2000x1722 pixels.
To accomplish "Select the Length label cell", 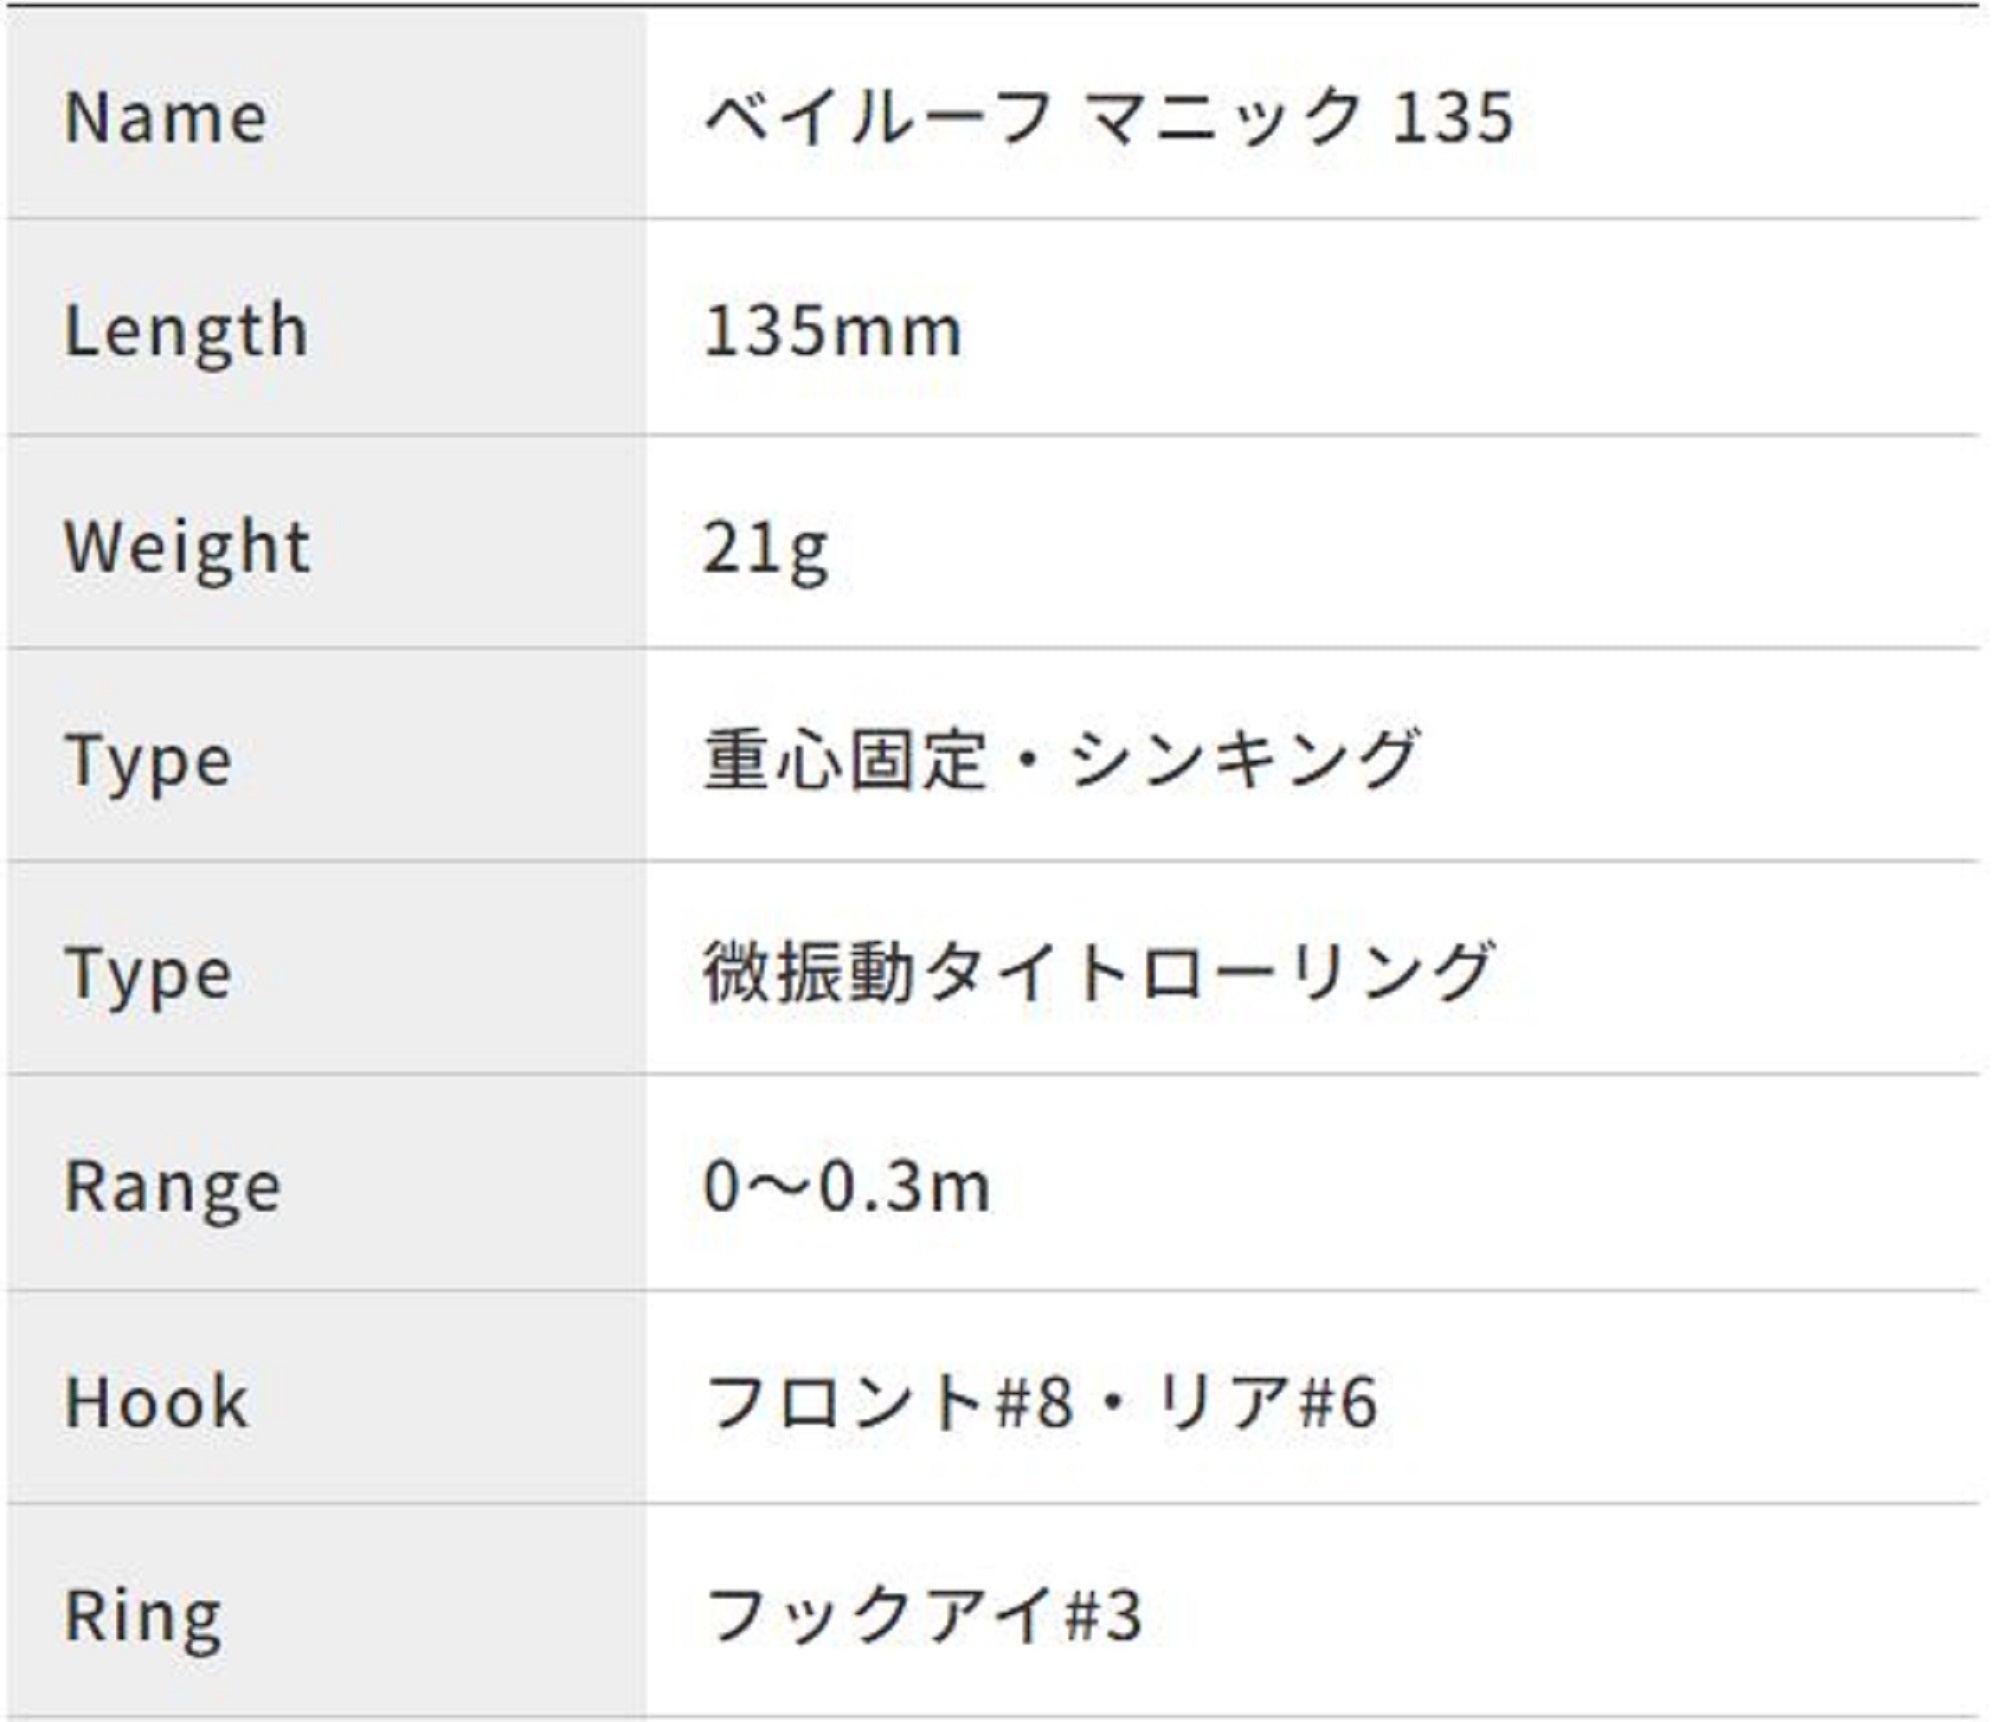I will 186,331.
